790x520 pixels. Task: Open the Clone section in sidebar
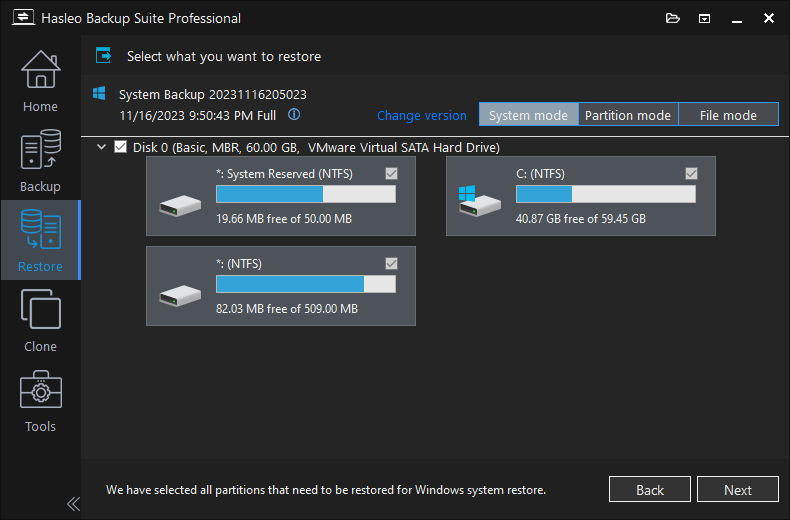[x=40, y=320]
